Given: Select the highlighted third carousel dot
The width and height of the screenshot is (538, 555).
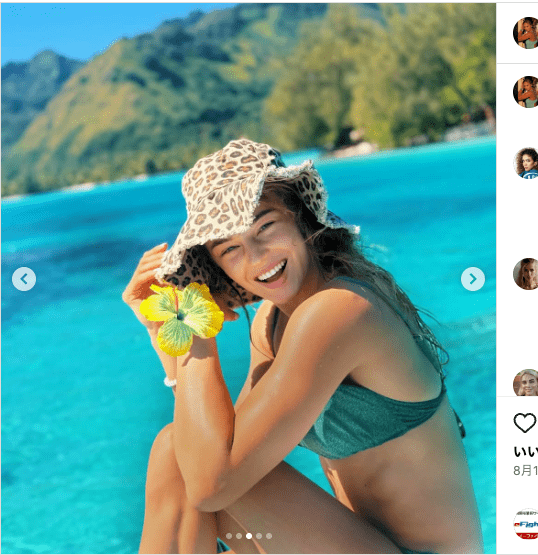Looking at the screenshot, I should pyautogui.click(x=249, y=536).
